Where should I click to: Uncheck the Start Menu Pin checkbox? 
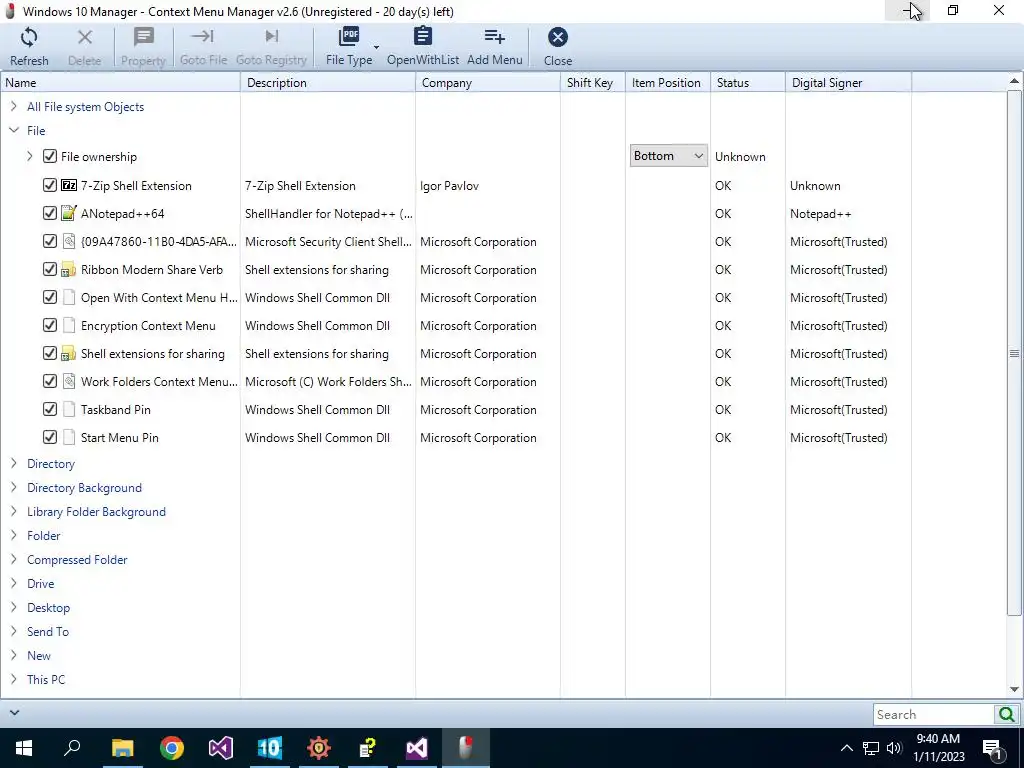pyautogui.click(x=50, y=438)
